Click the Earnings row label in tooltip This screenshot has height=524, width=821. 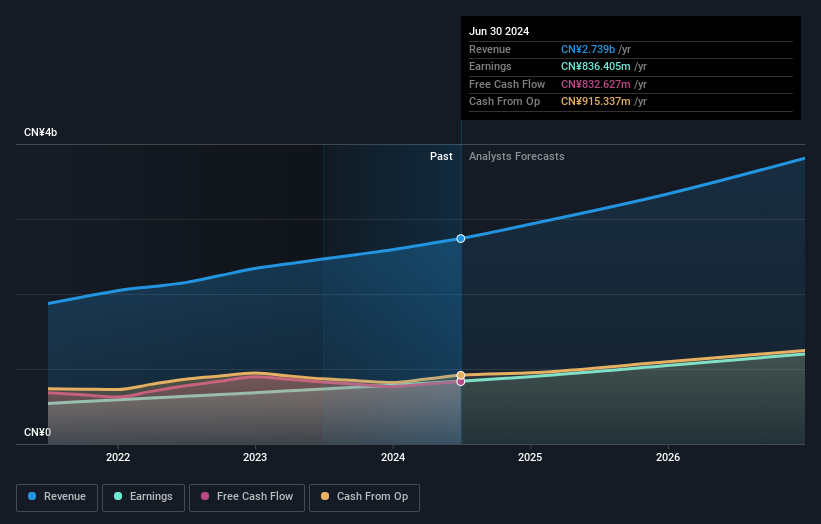(490, 66)
